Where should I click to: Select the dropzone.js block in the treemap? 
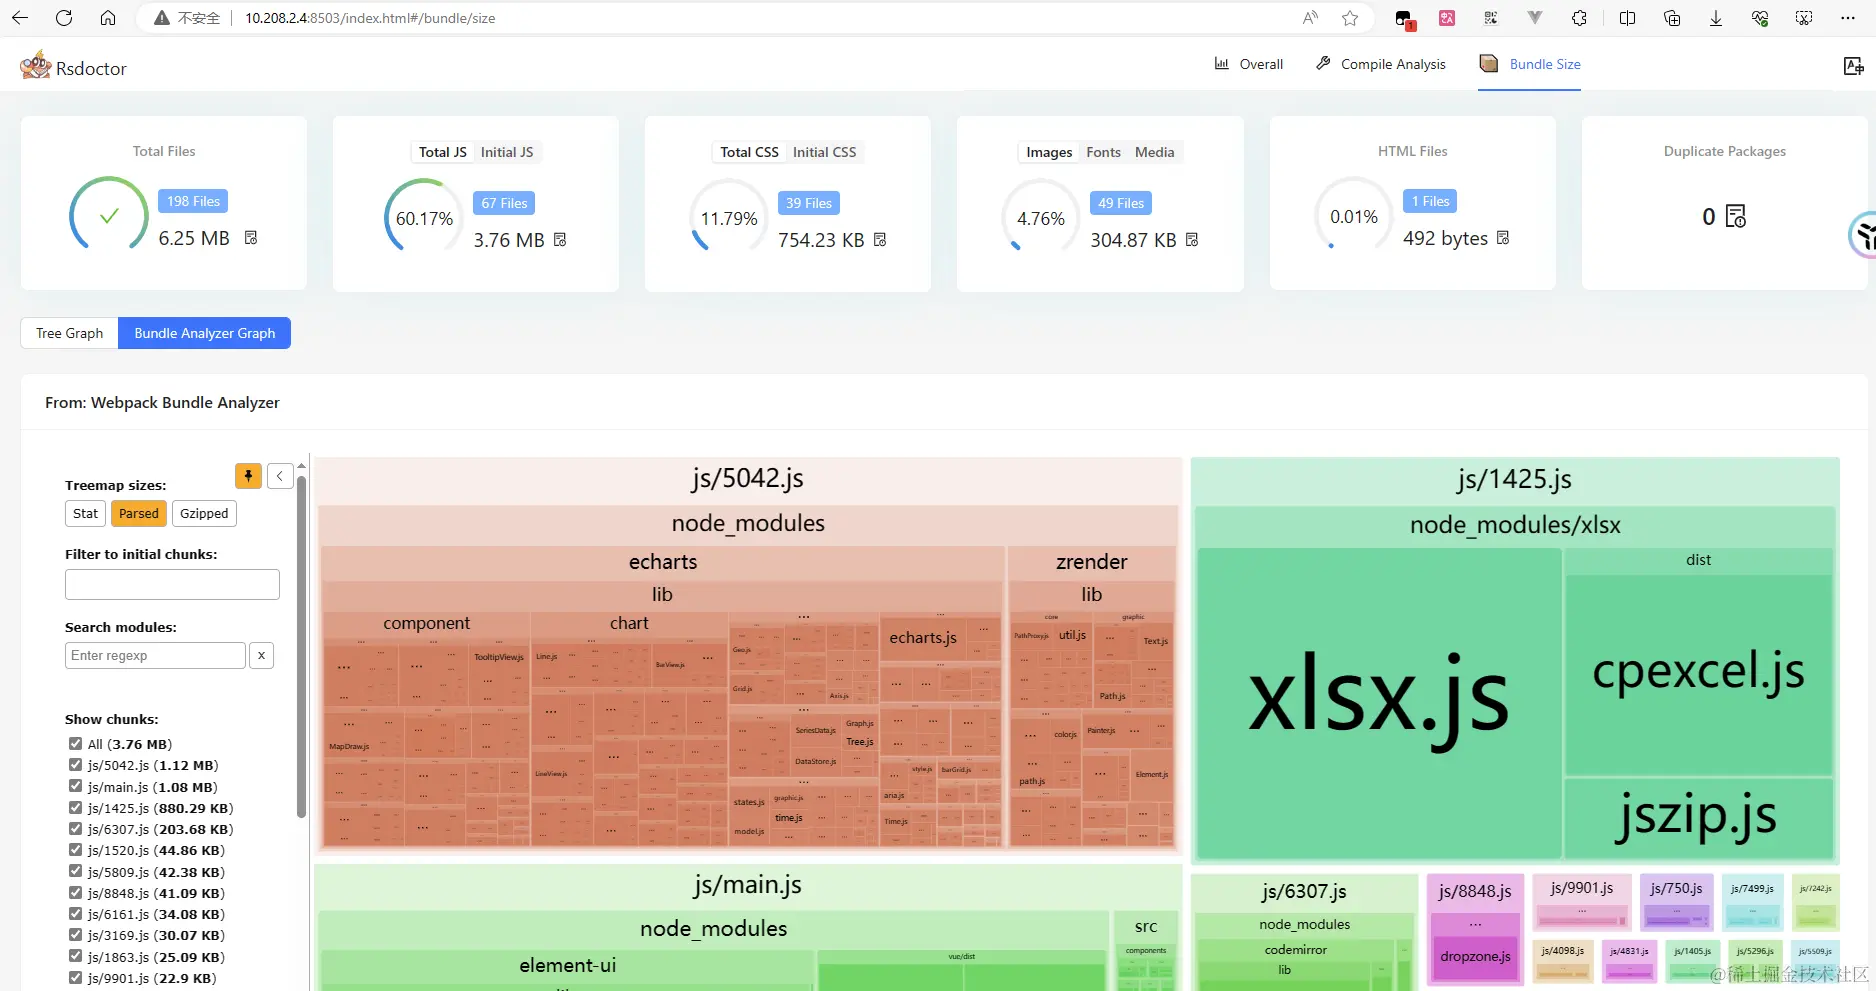click(x=1475, y=957)
